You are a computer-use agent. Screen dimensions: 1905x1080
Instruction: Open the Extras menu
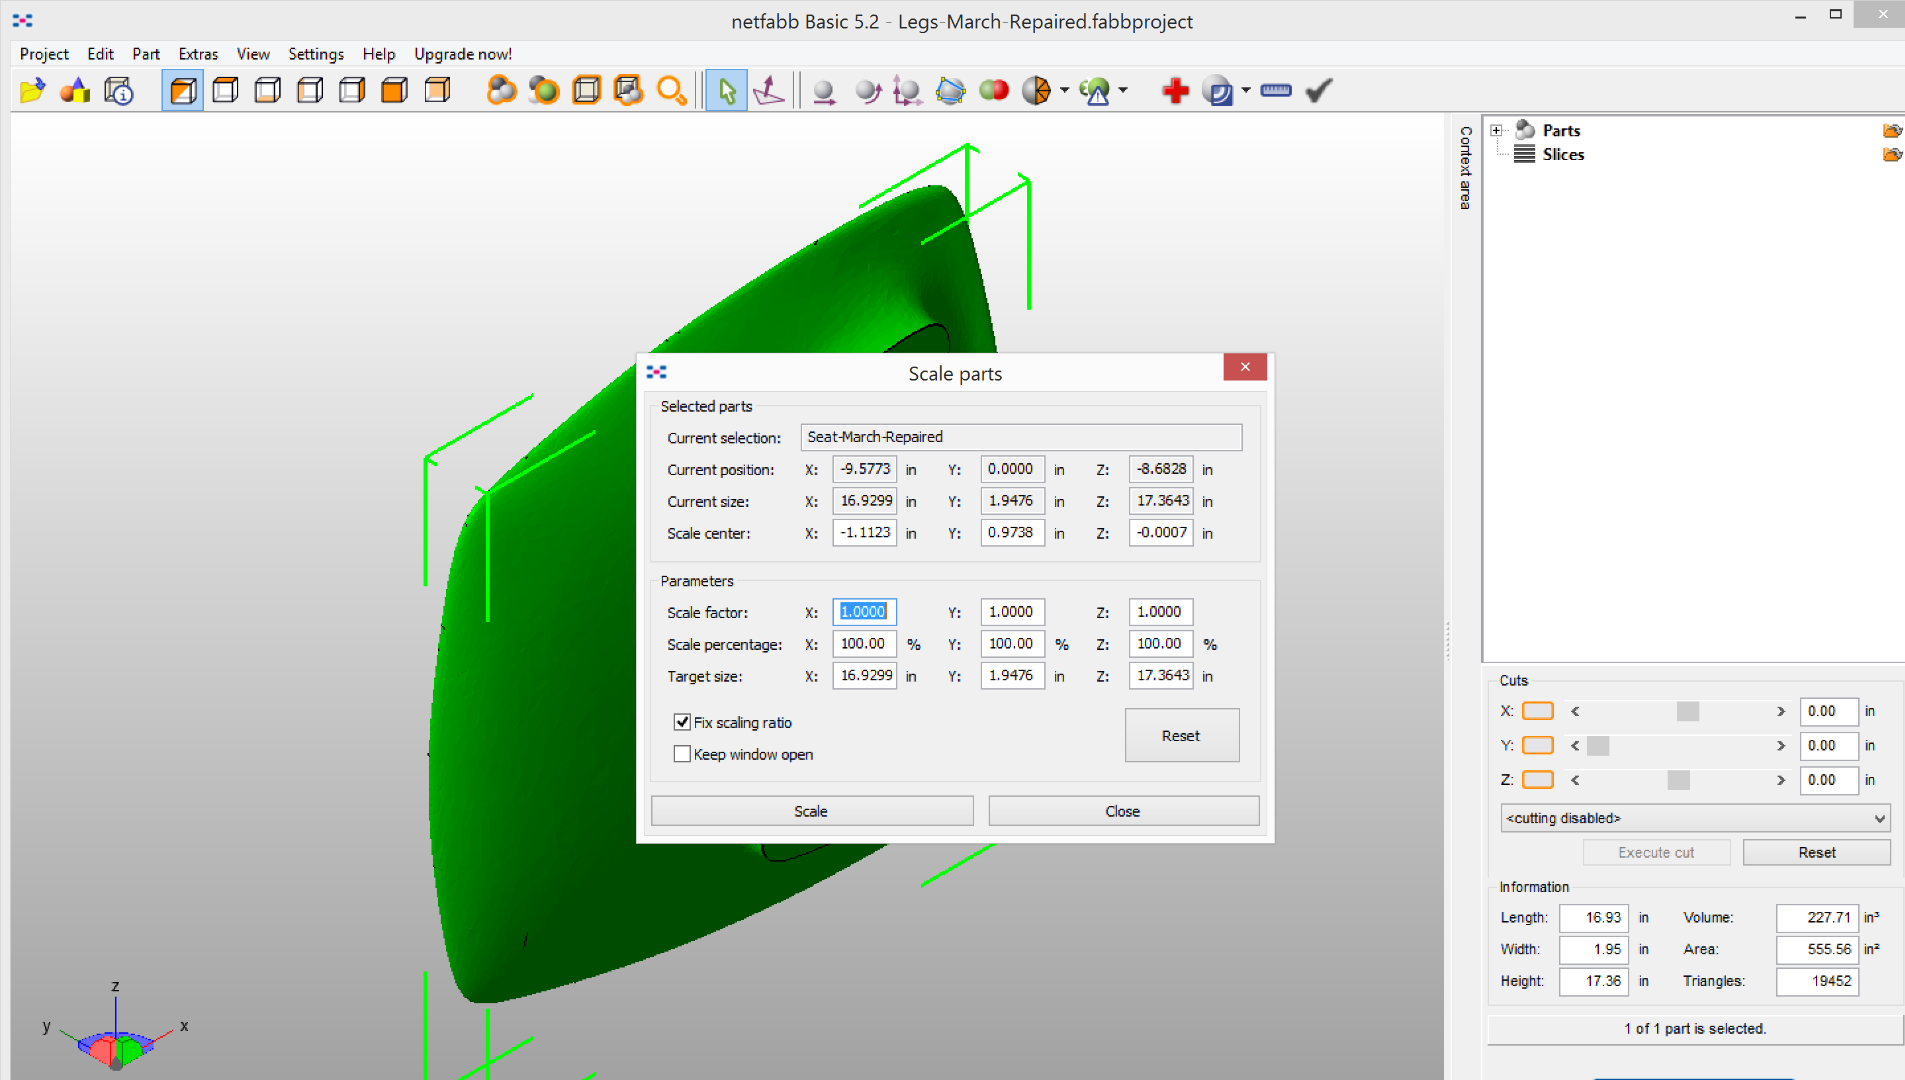(198, 54)
